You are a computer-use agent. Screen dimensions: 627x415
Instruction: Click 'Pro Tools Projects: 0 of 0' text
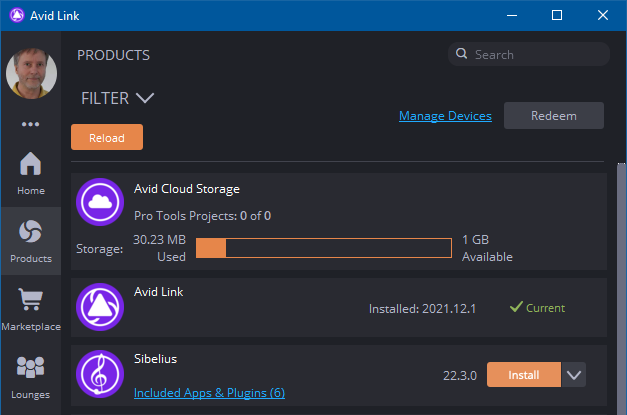click(202, 216)
